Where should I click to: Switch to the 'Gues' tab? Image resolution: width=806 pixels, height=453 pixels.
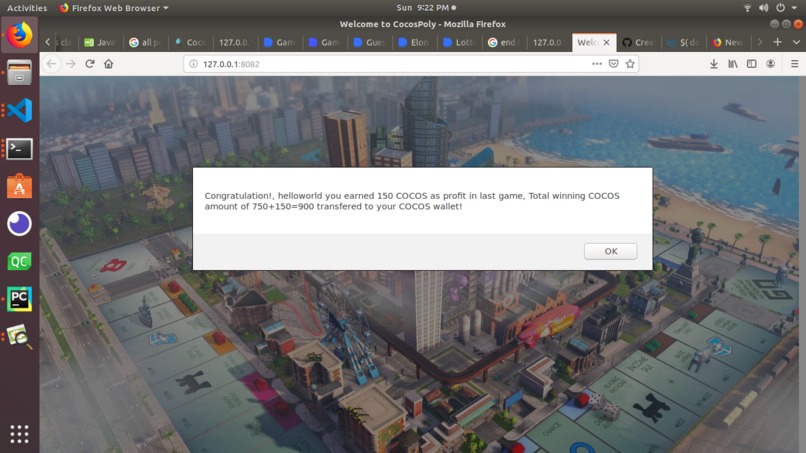point(369,42)
